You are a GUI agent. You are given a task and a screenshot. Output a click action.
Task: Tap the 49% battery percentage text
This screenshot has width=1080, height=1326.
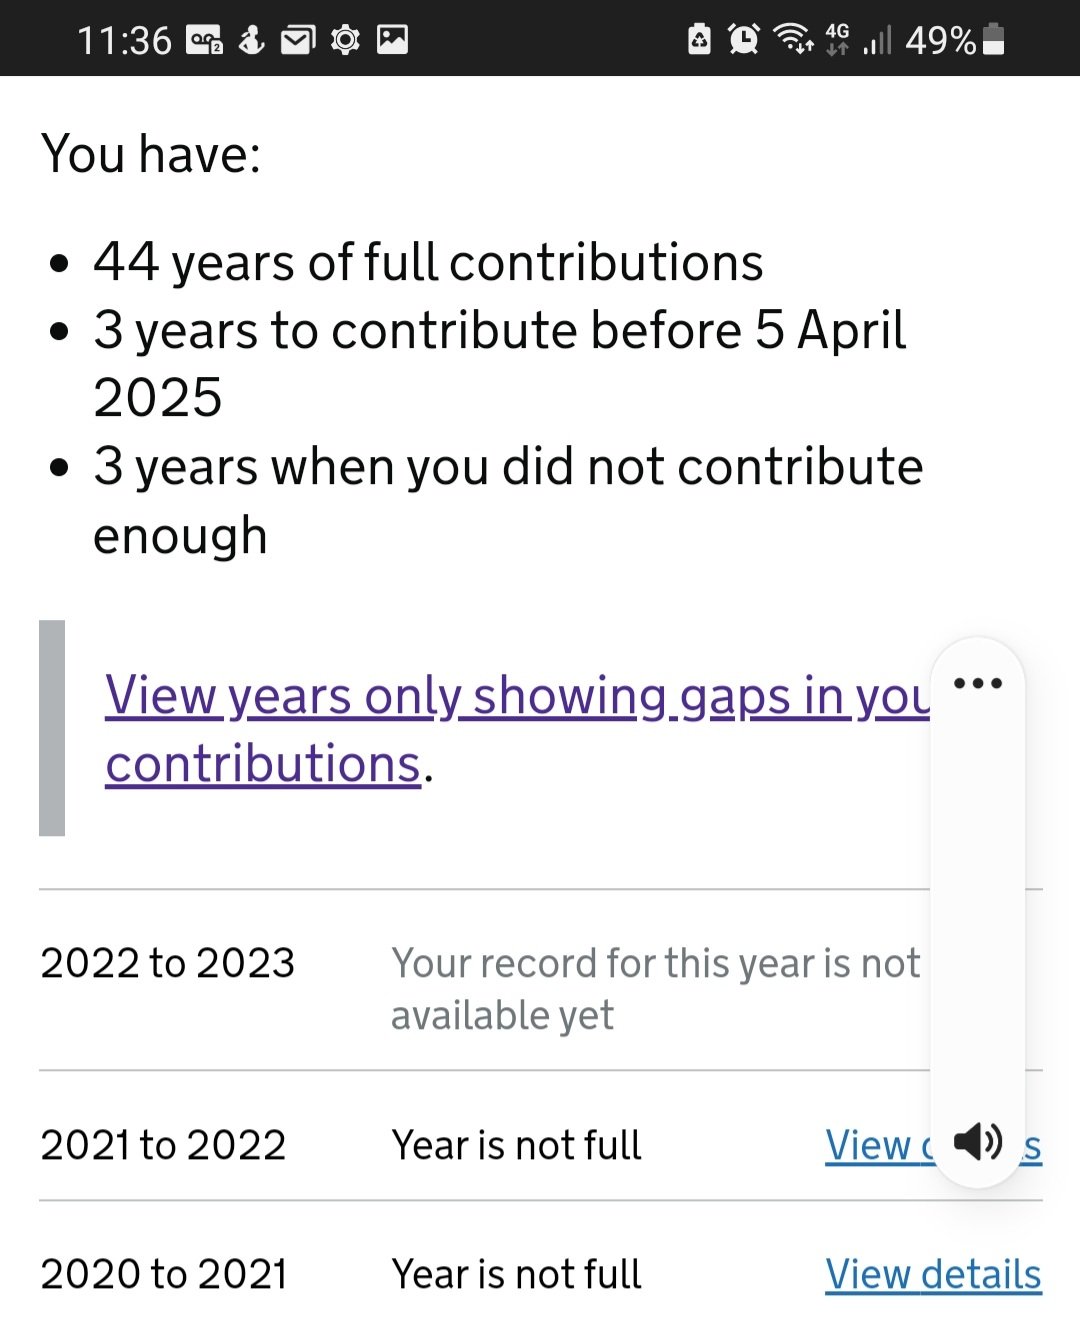click(940, 40)
